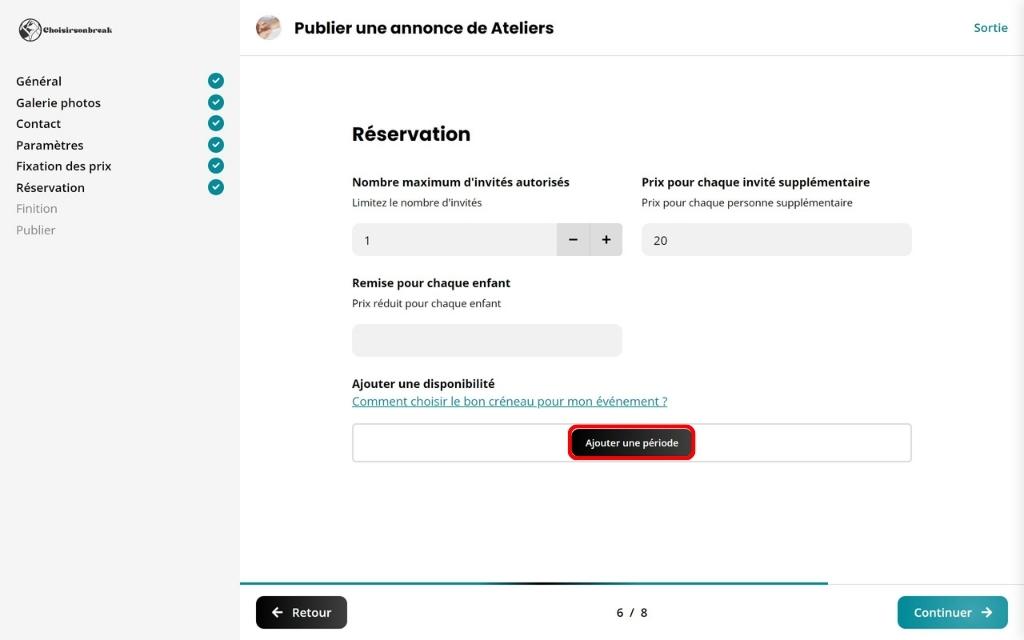Click the extra guest price field
Viewport: 1024px width, 640px height.
(776, 240)
